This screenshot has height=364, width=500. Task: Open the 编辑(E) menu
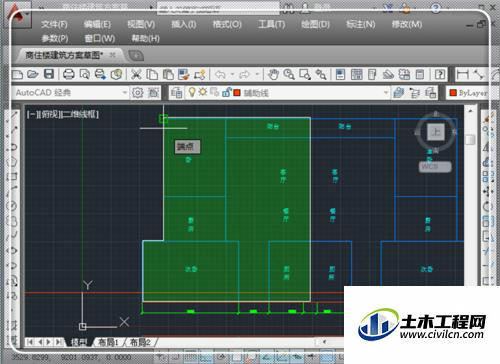pyautogui.click(x=97, y=24)
